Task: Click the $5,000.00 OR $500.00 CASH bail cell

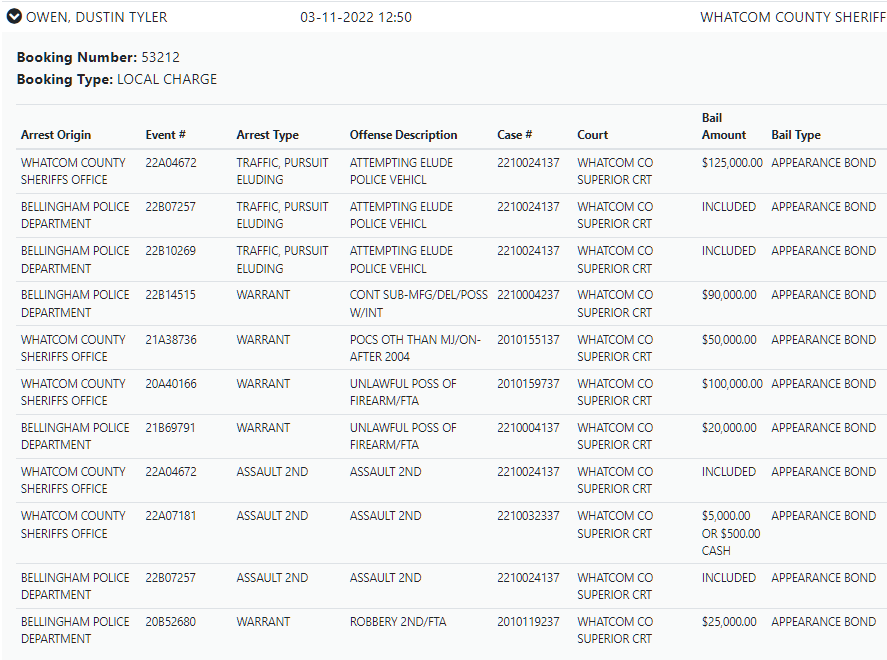Action: coord(731,533)
